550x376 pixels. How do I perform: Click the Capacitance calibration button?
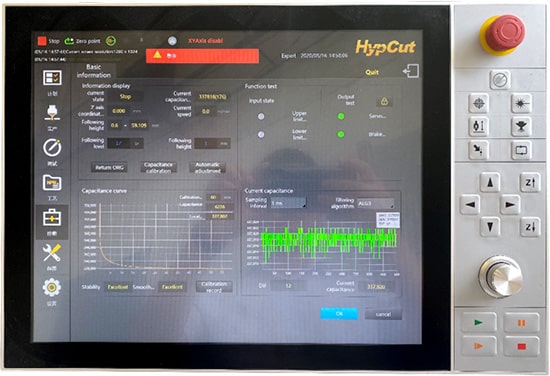coord(158,168)
